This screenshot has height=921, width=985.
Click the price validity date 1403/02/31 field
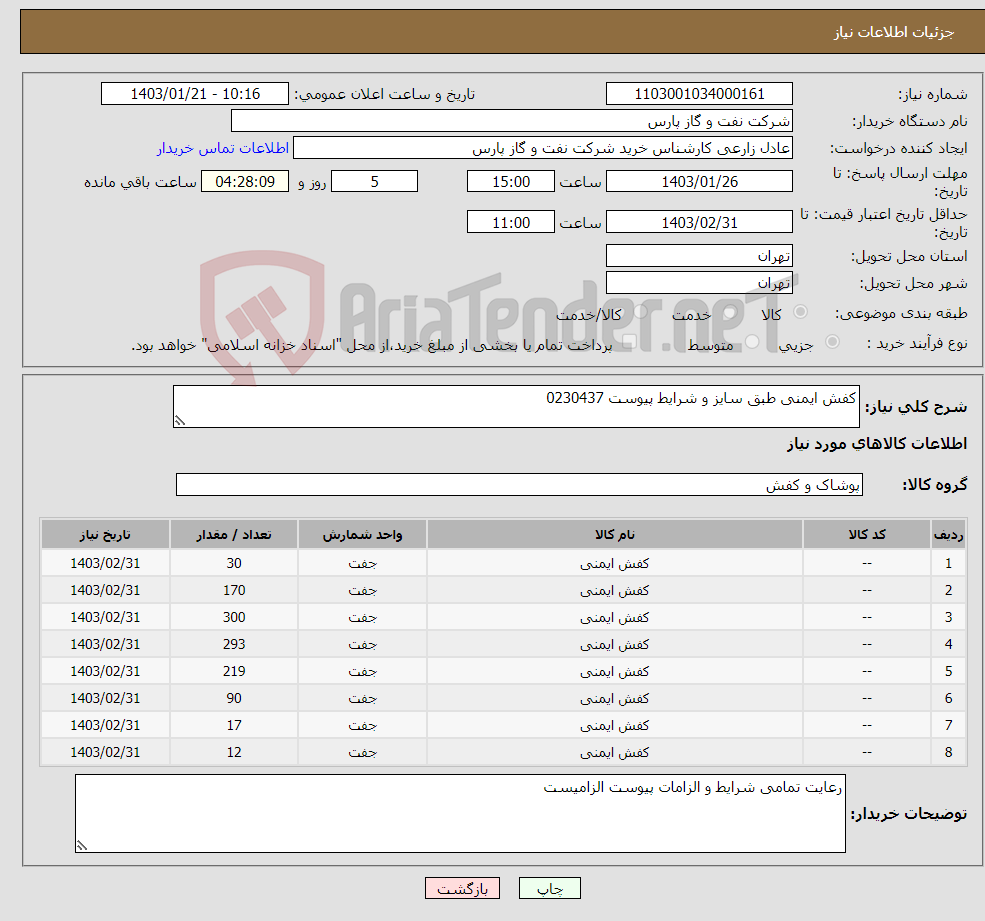click(x=699, y=222)
